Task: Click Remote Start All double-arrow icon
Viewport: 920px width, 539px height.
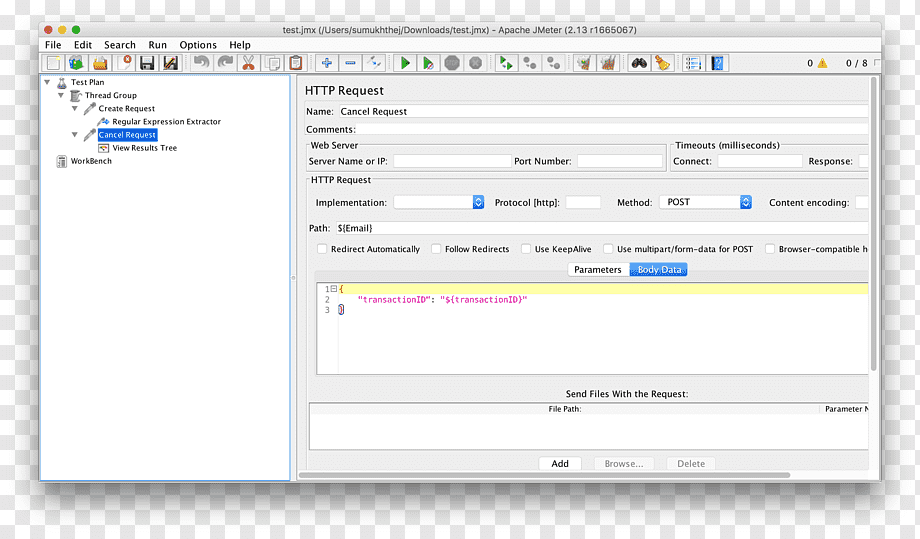Action: tap(506, 63)
